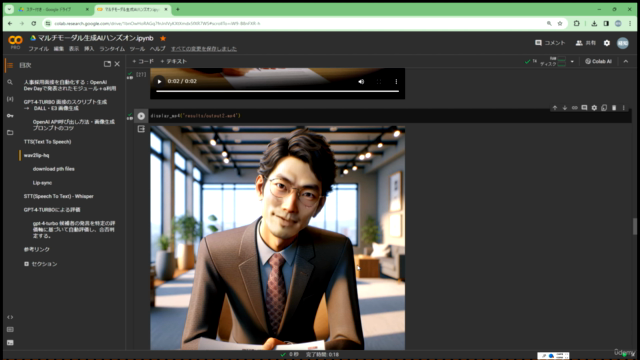The width and height of the screenshot is (640, 360).
Task: Open the コメント button
Action: pyautogui.click(x=550, y=43)
